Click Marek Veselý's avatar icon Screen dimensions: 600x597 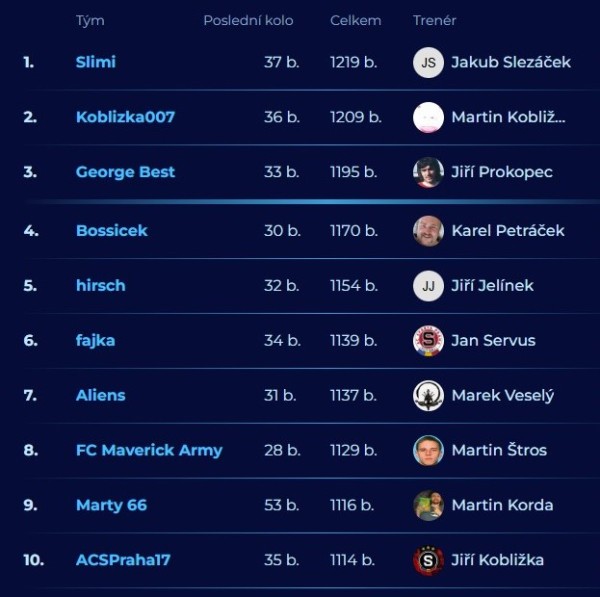click(x=428, y=396)
